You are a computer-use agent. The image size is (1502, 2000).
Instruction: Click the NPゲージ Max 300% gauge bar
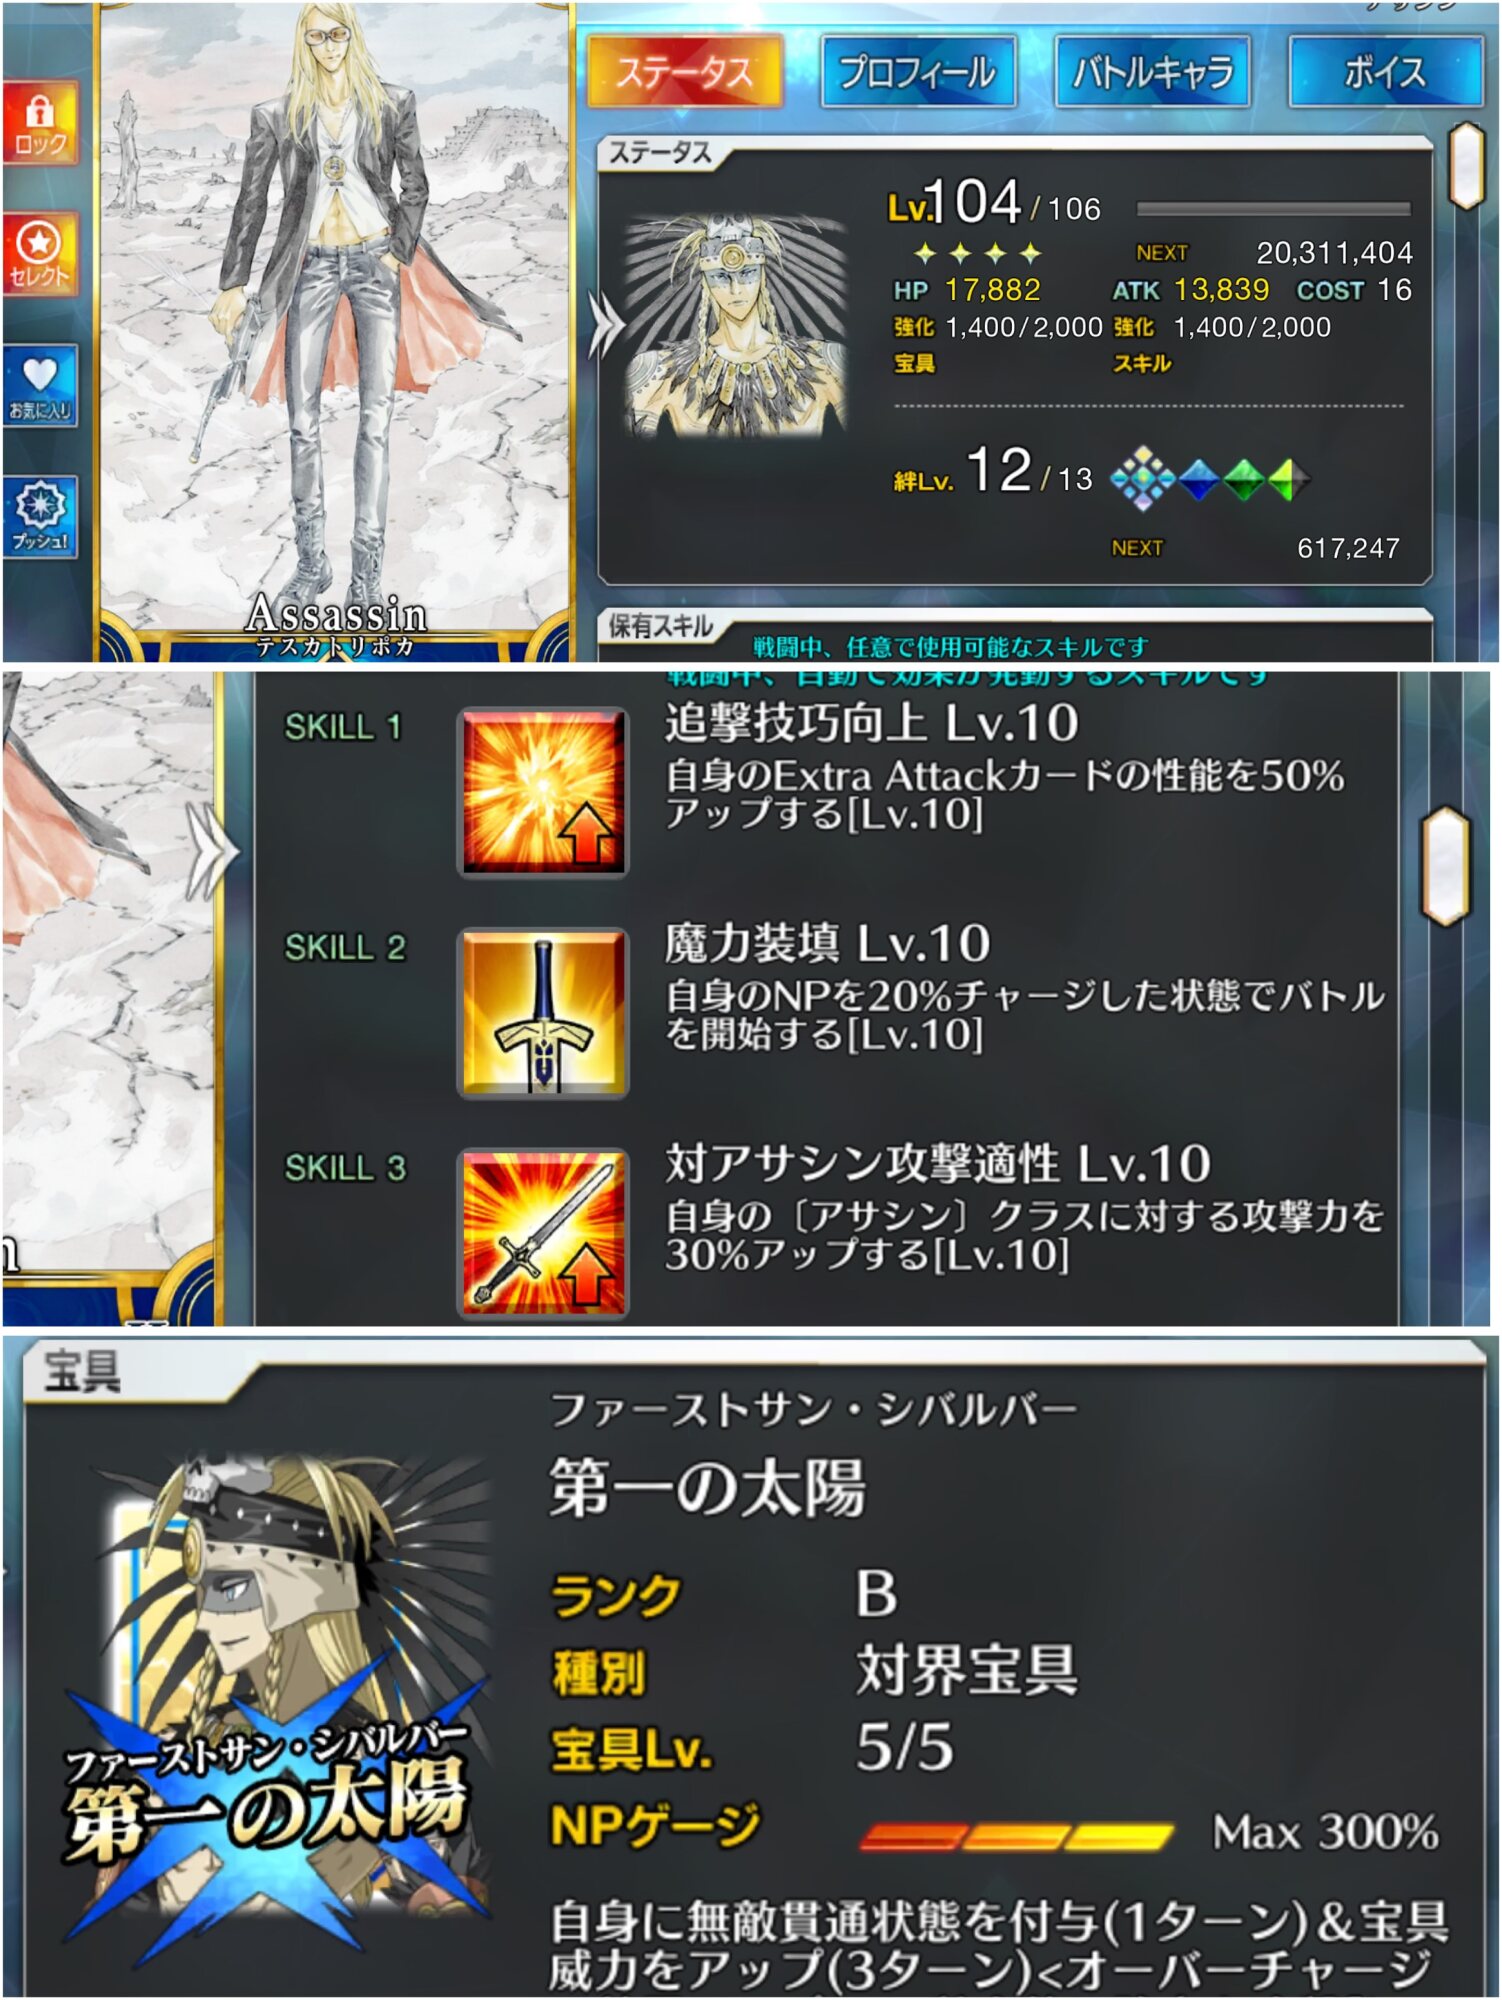[x=1017, y=1835]
